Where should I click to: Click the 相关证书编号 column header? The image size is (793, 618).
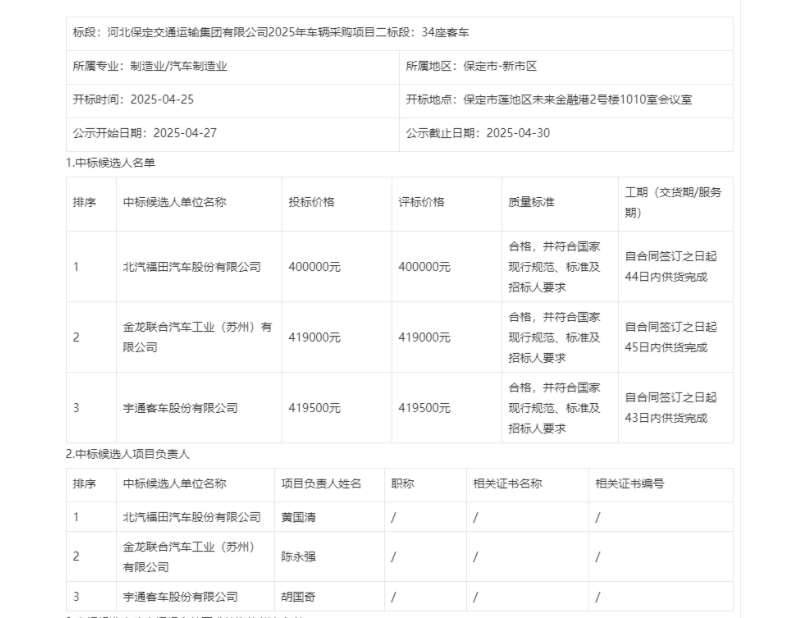629,484
